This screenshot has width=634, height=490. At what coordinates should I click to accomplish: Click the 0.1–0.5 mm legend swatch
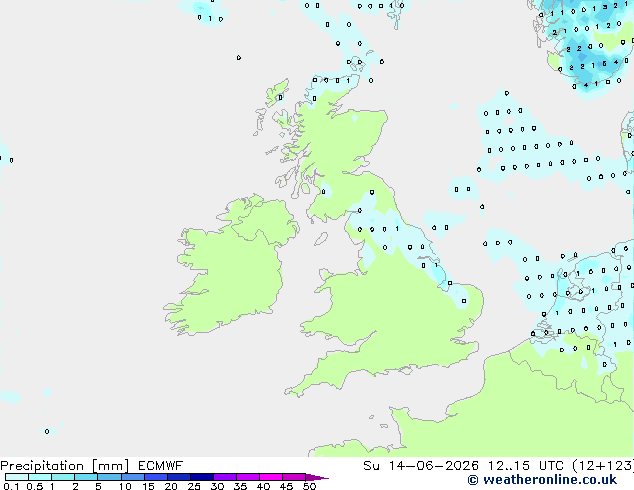17,477
